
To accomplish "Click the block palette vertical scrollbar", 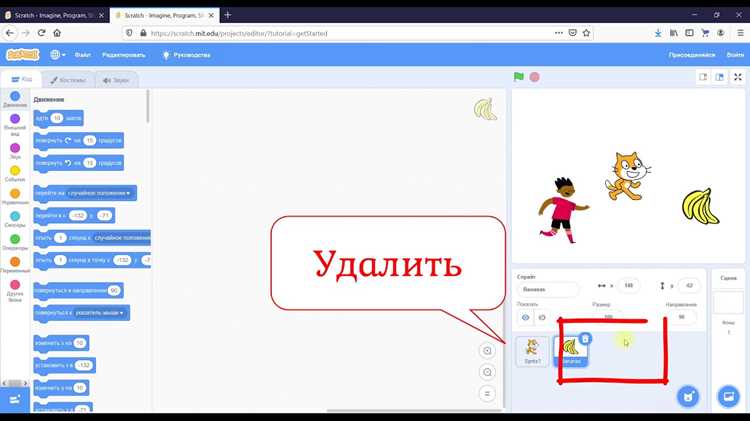I will click(148, 106).
